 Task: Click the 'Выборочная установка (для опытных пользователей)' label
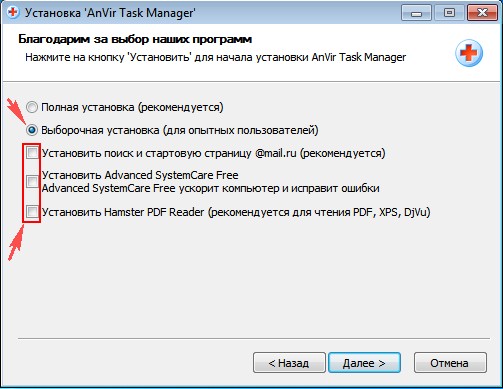tap(180, 130)
